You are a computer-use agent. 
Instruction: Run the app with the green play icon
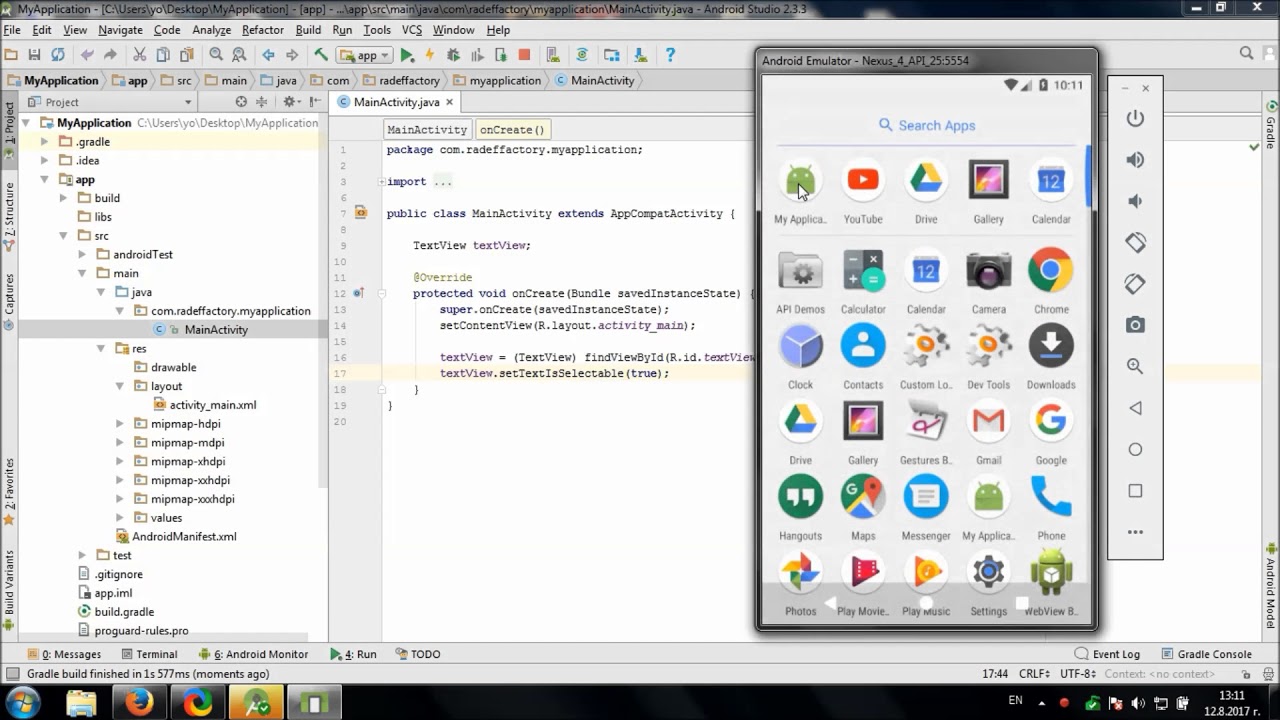[407, 55]
